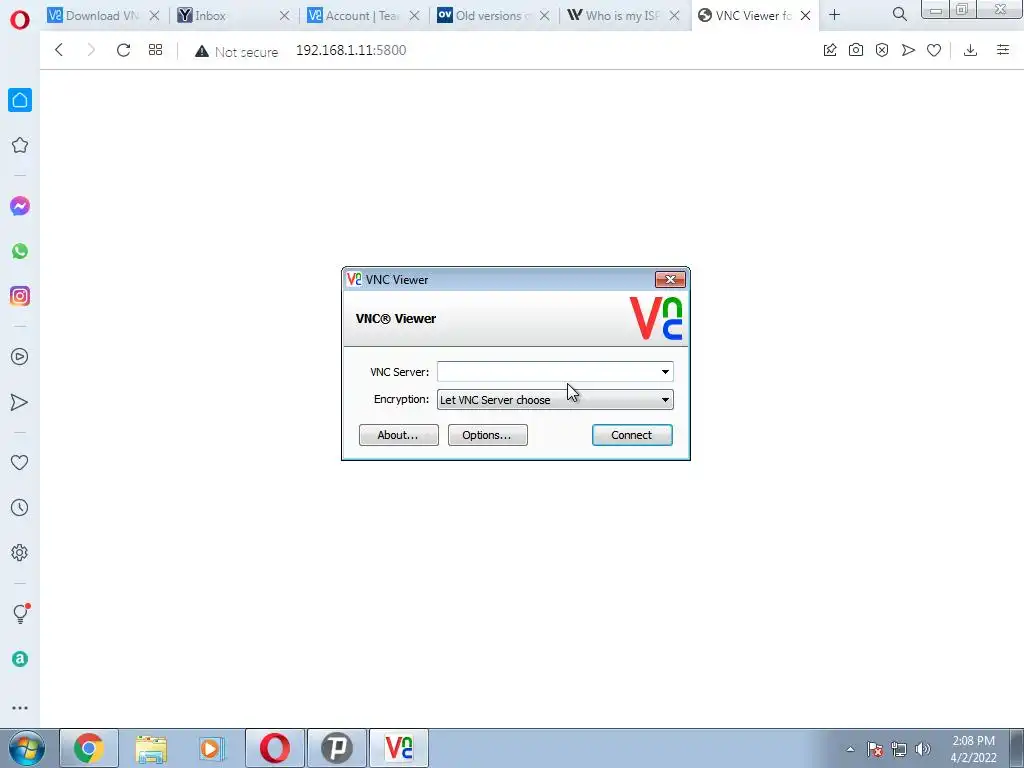Go back with the browser back arrow
The width and height of the screenshot is (1024, 768).
coord(59,50)
